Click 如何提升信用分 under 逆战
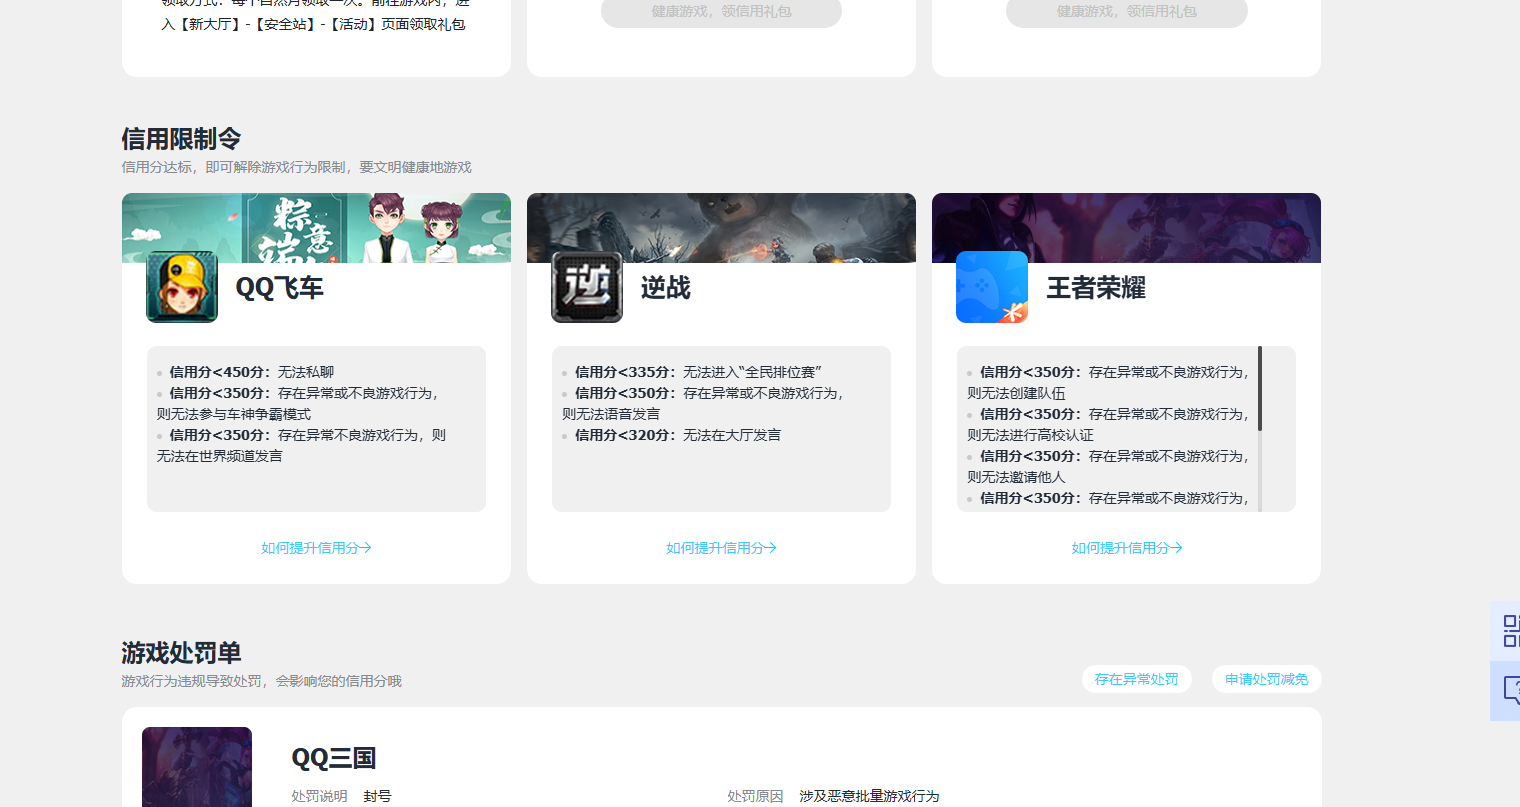 (721, 548)
